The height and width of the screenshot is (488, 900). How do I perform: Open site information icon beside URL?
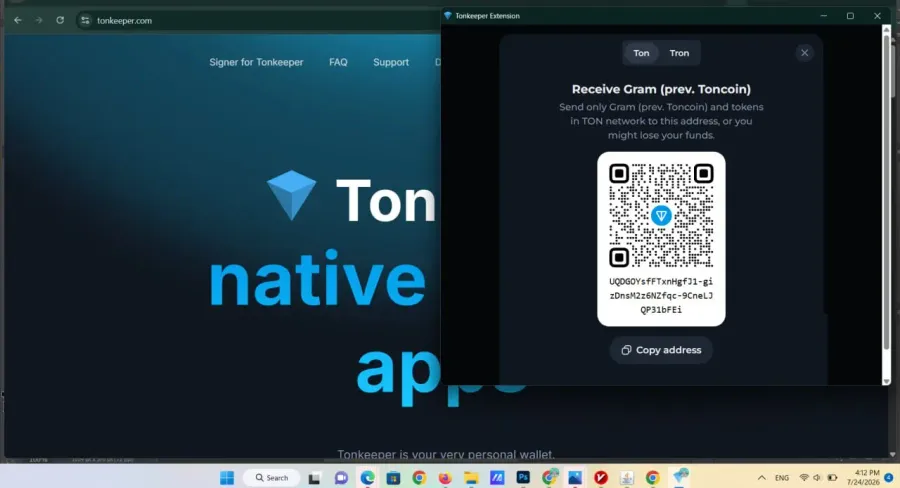coord(85,20)
